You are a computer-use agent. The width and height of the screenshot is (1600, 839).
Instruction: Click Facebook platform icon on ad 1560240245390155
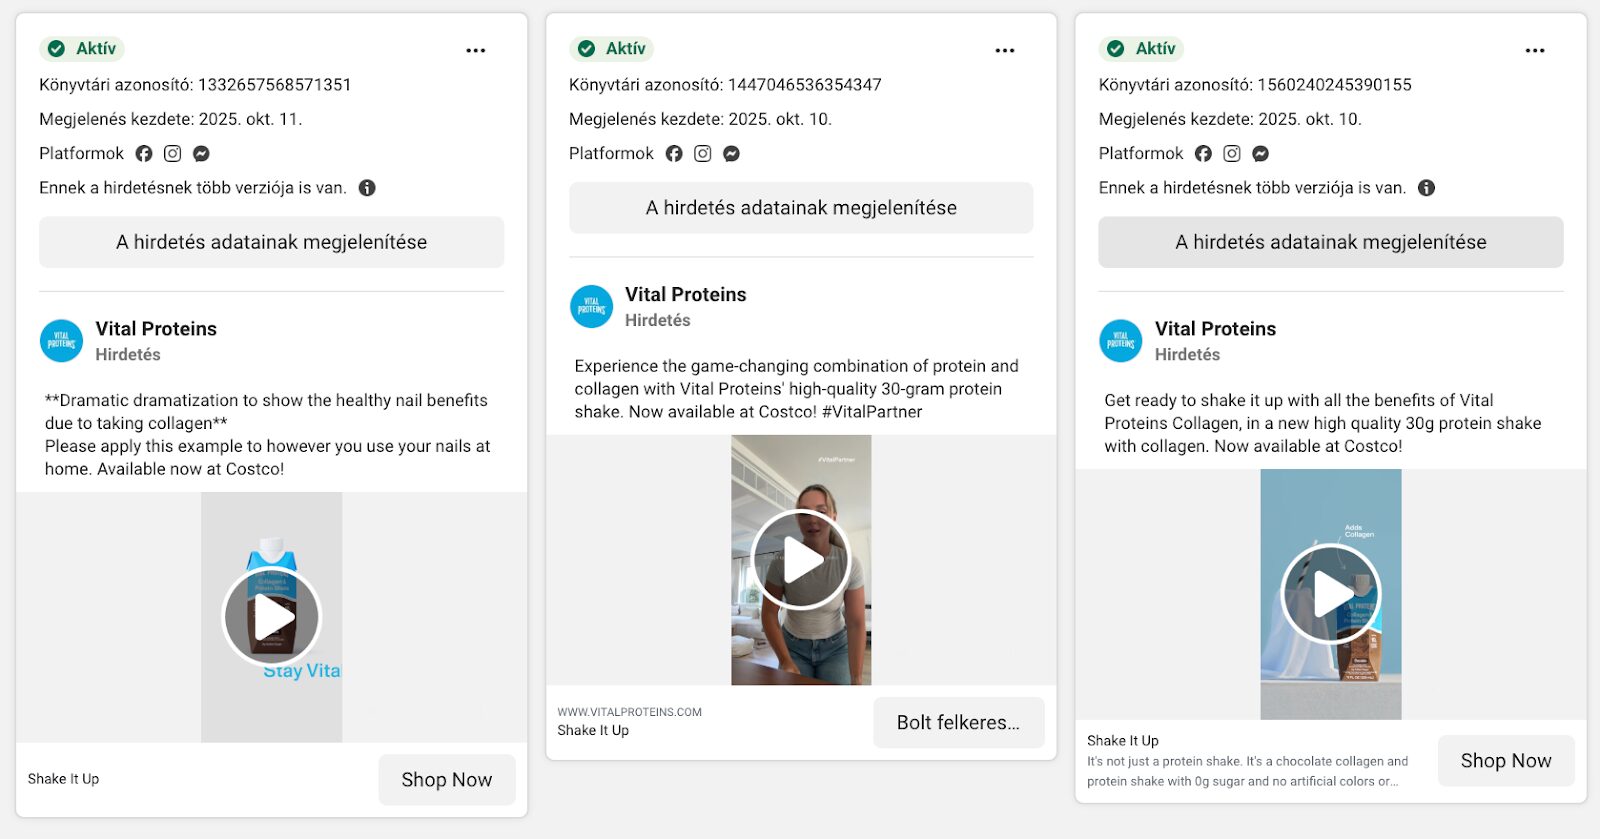[x=1203, y=154]
